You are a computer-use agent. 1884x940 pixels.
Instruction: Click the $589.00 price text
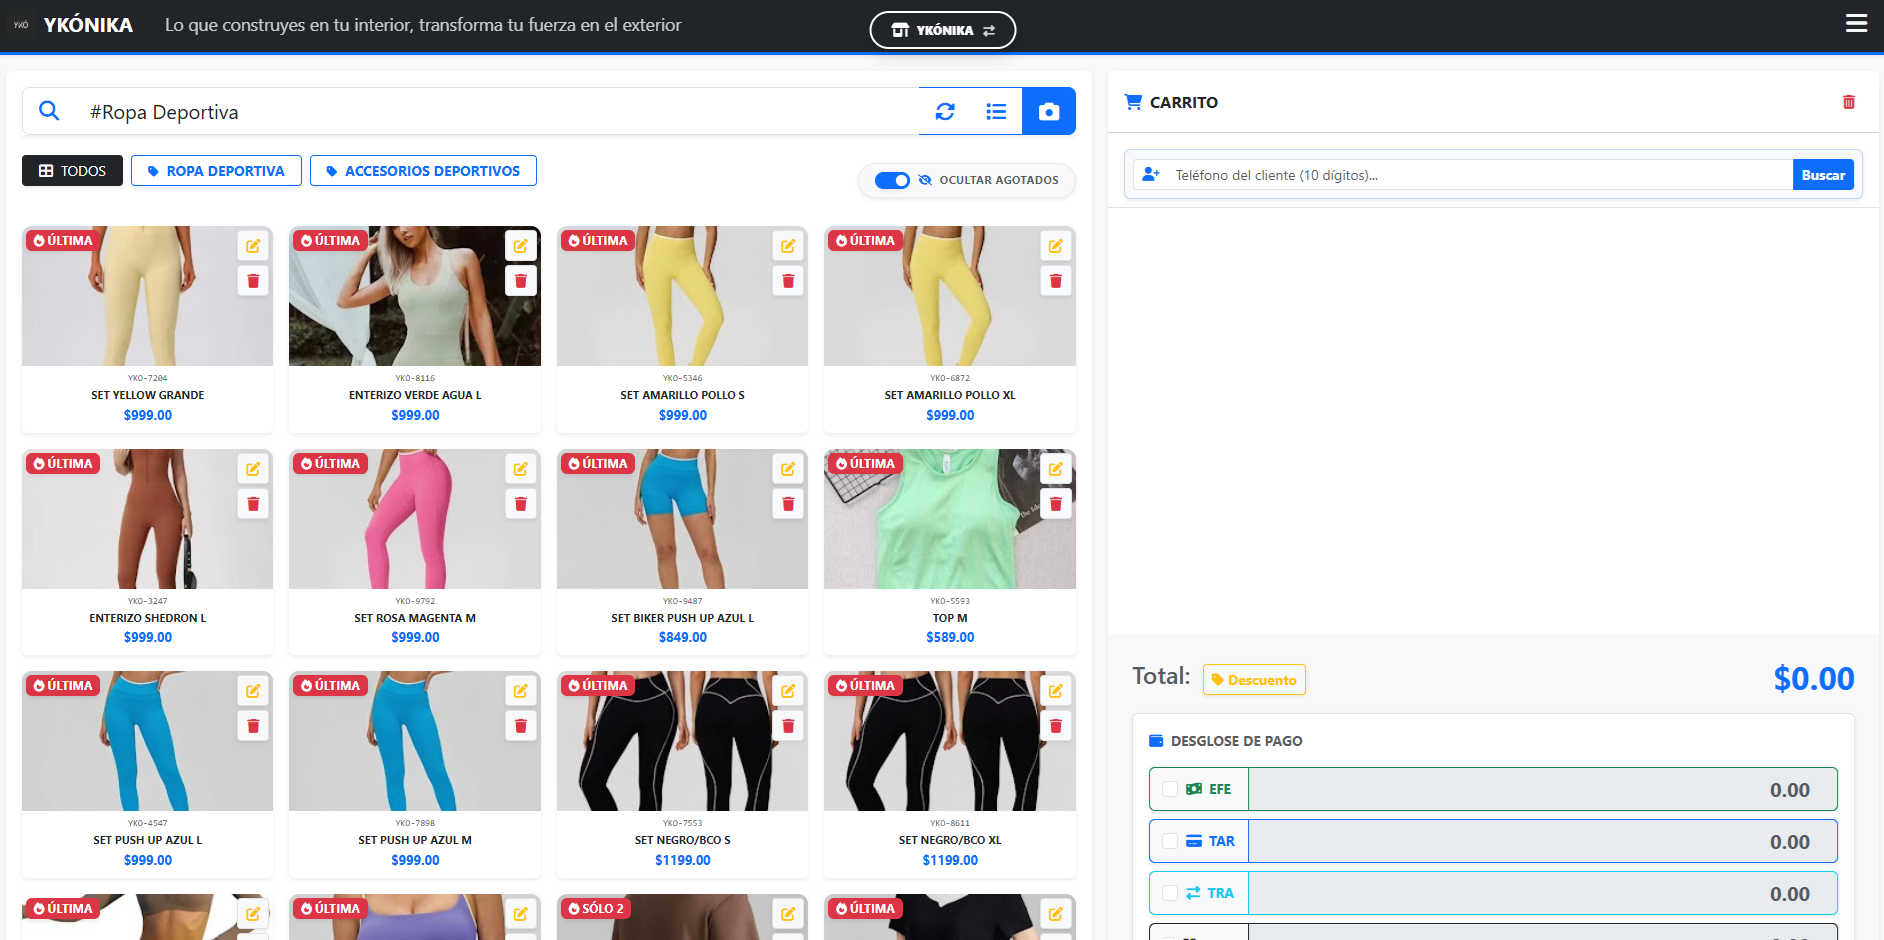coord(950,637)
